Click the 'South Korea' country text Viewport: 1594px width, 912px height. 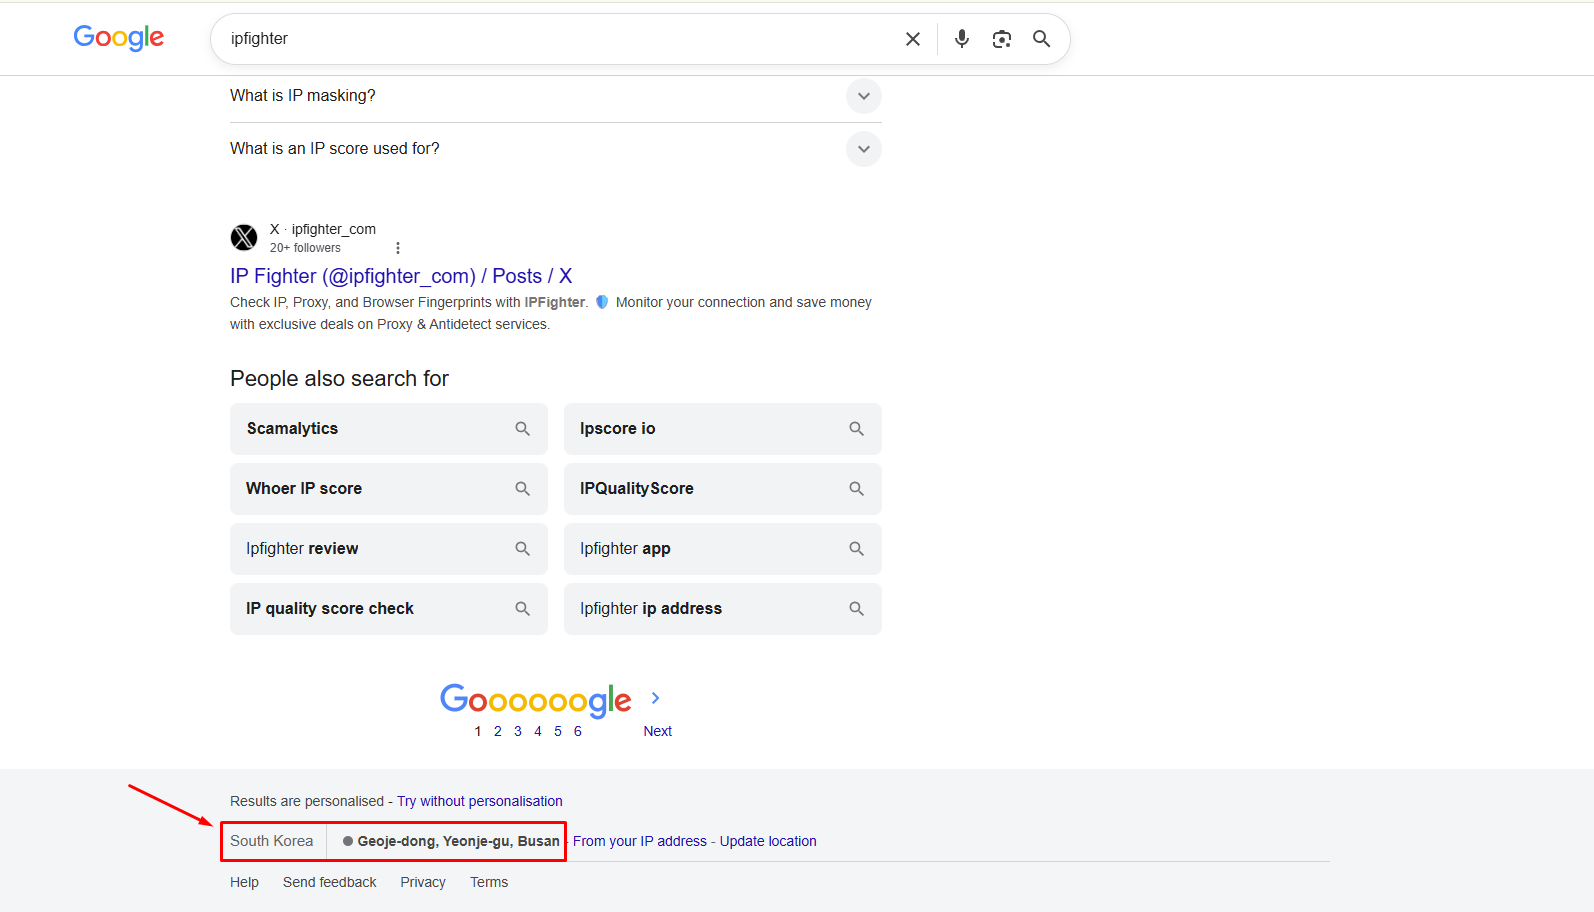(x=272, y=841)
